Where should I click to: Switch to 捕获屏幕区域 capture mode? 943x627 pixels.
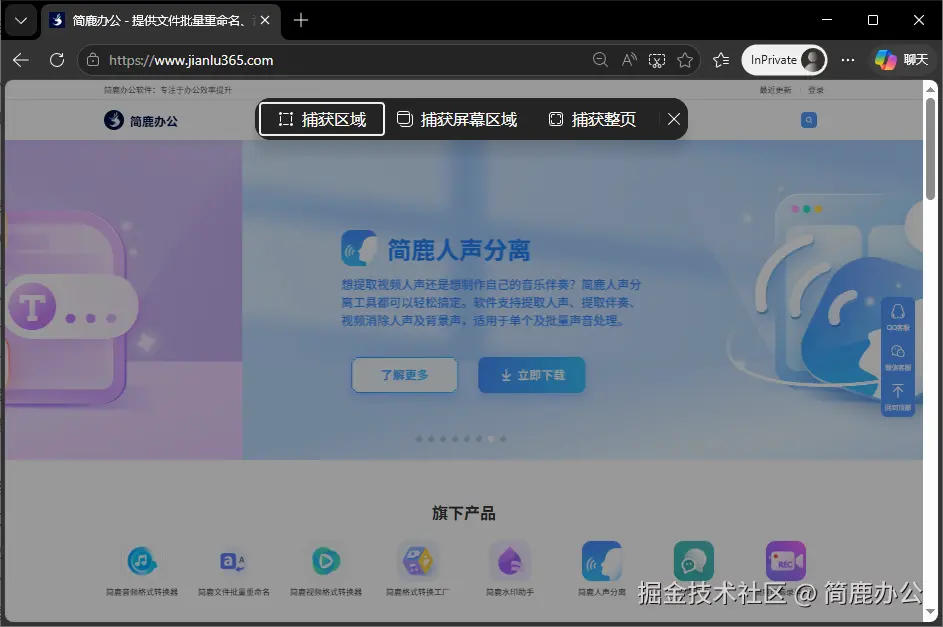(x=457, y=119)
